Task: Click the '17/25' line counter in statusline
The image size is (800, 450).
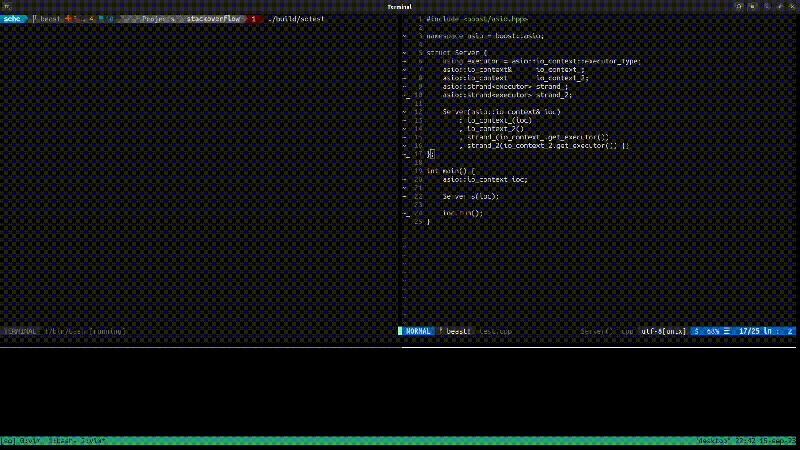Action: tap(749, 331)
